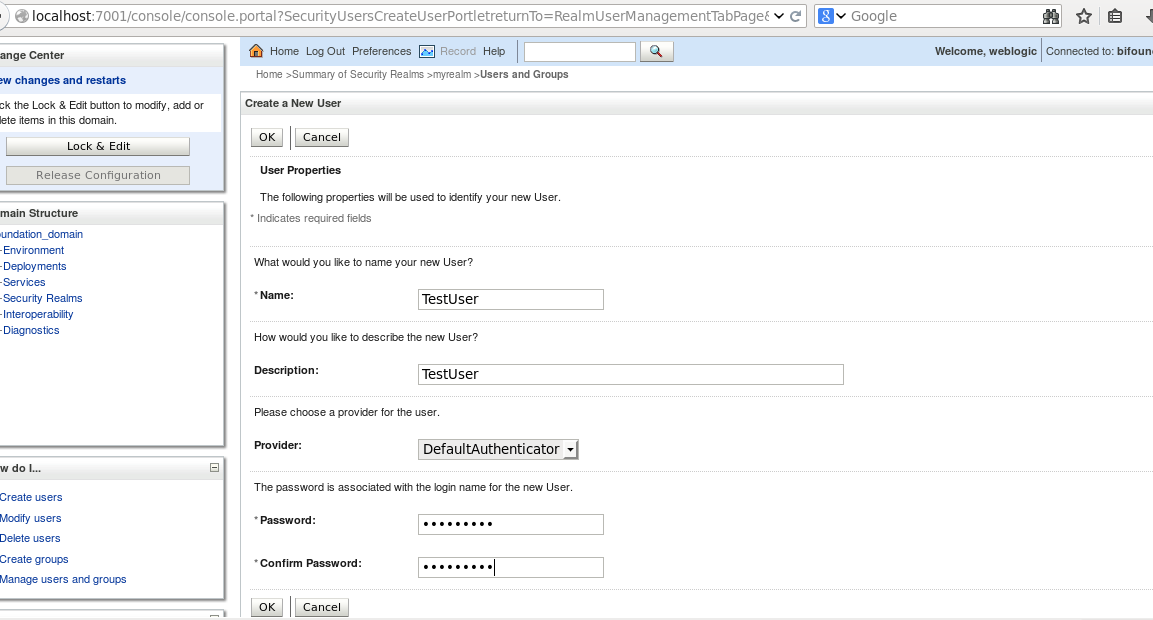Open the URL history dropdown arrow
Image resolution: width=1153 pixels, height=620 pixels.
tap(779, 16)
